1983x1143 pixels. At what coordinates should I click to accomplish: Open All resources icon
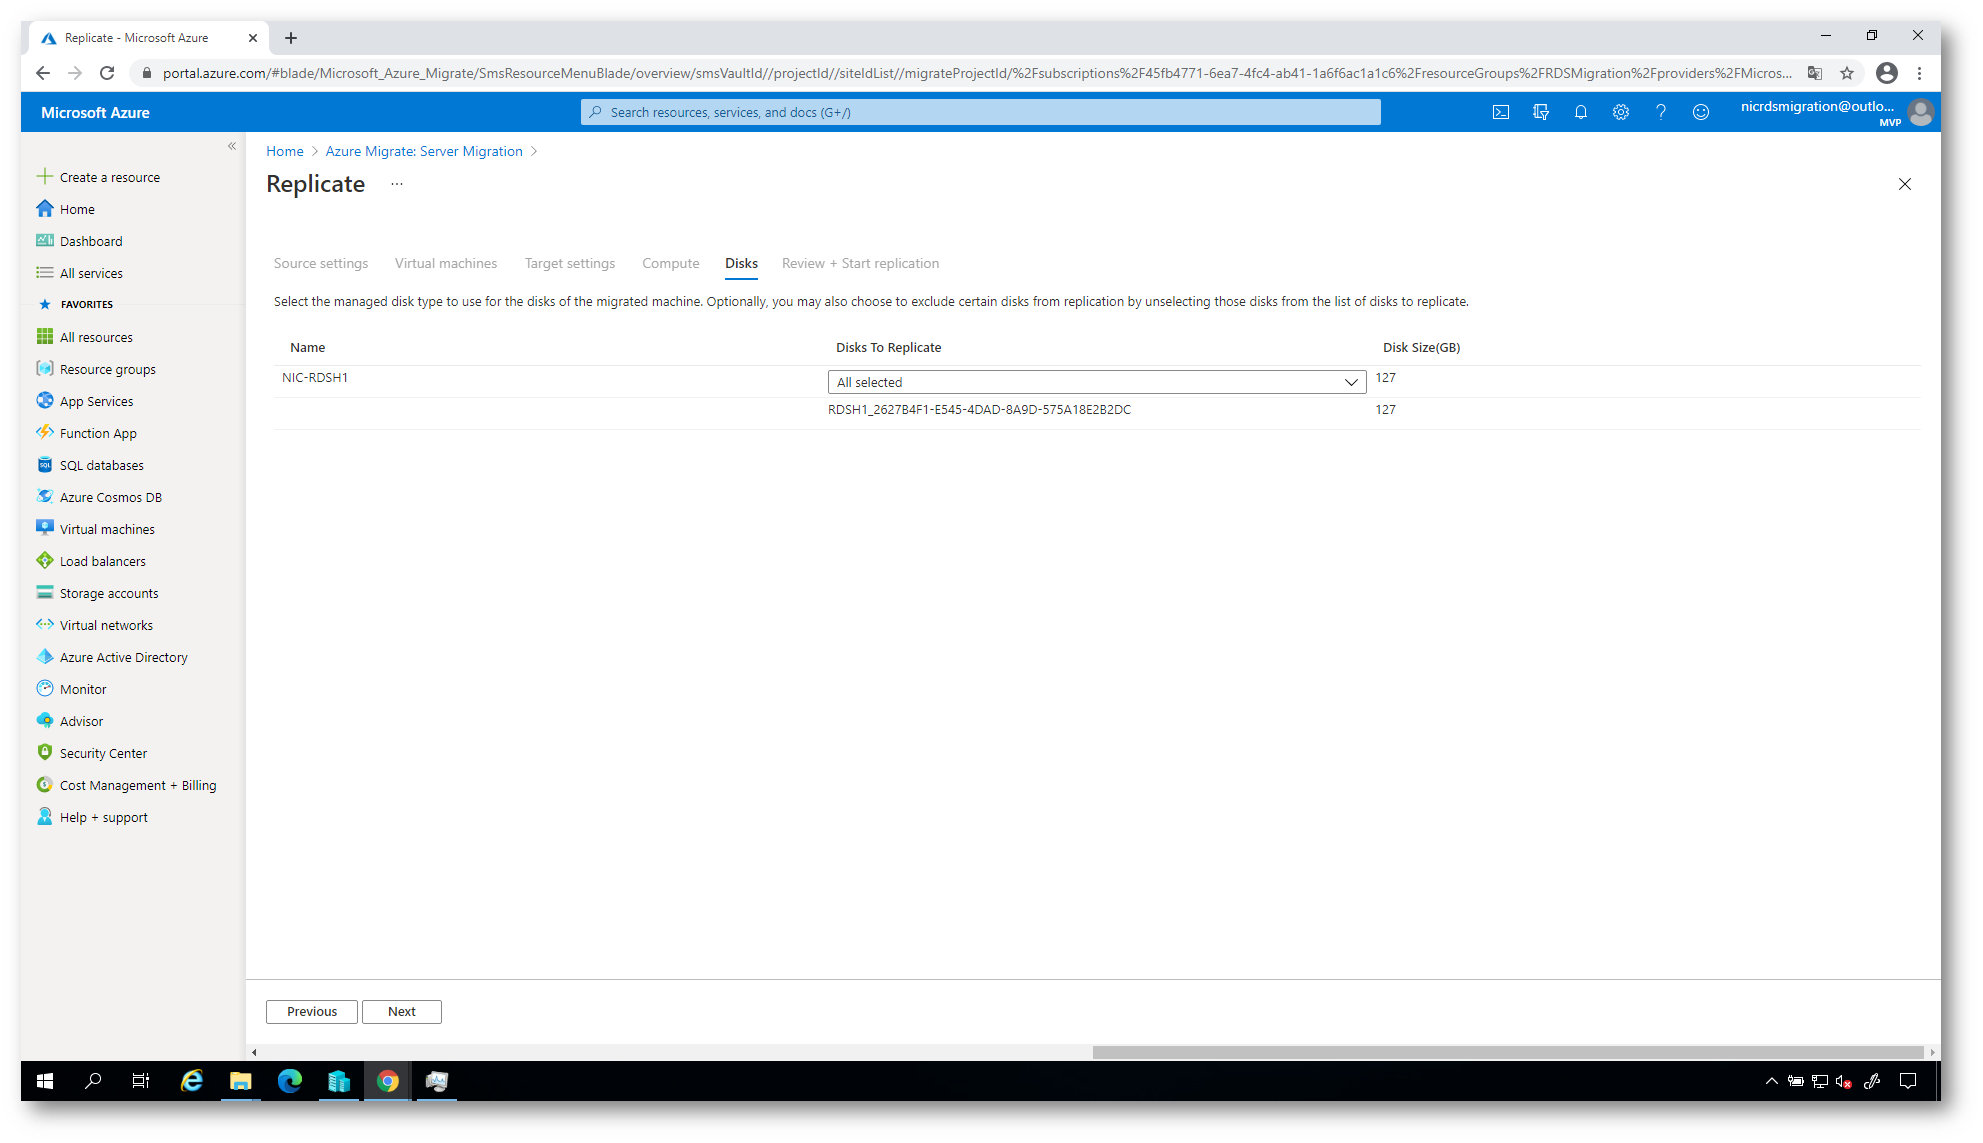(x=45, y=337)
